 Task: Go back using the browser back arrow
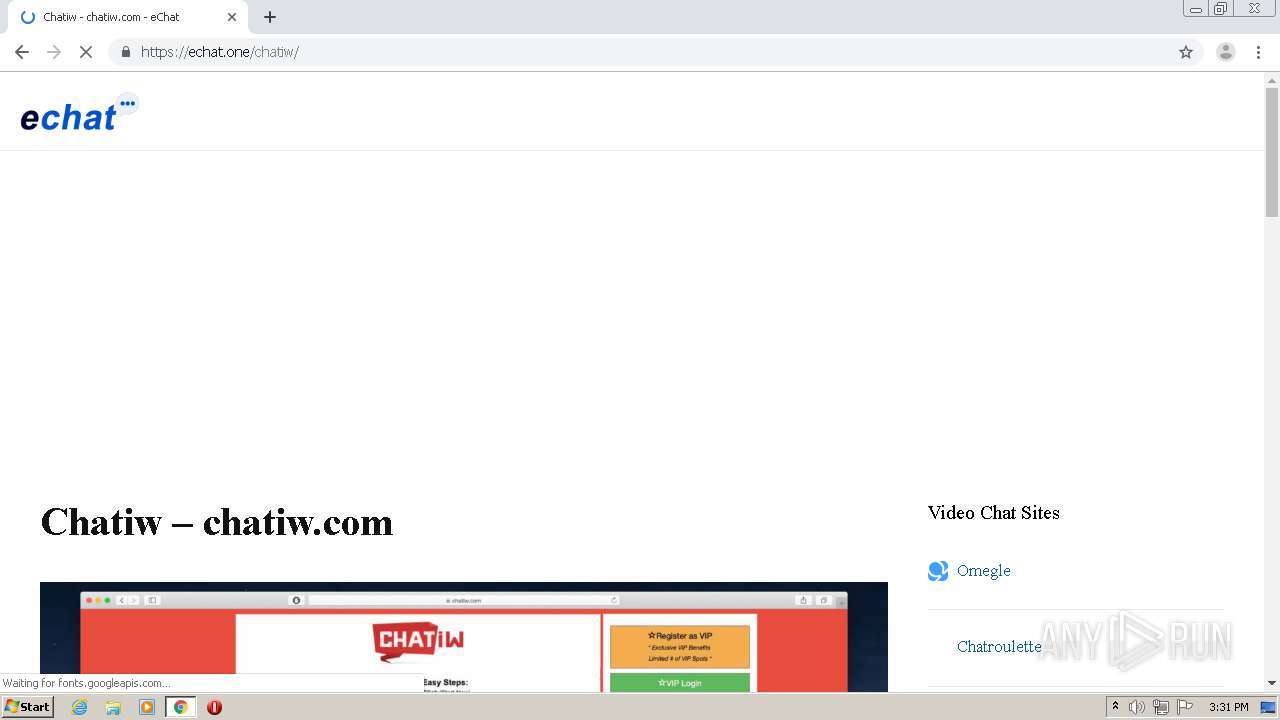click(22, 52)
